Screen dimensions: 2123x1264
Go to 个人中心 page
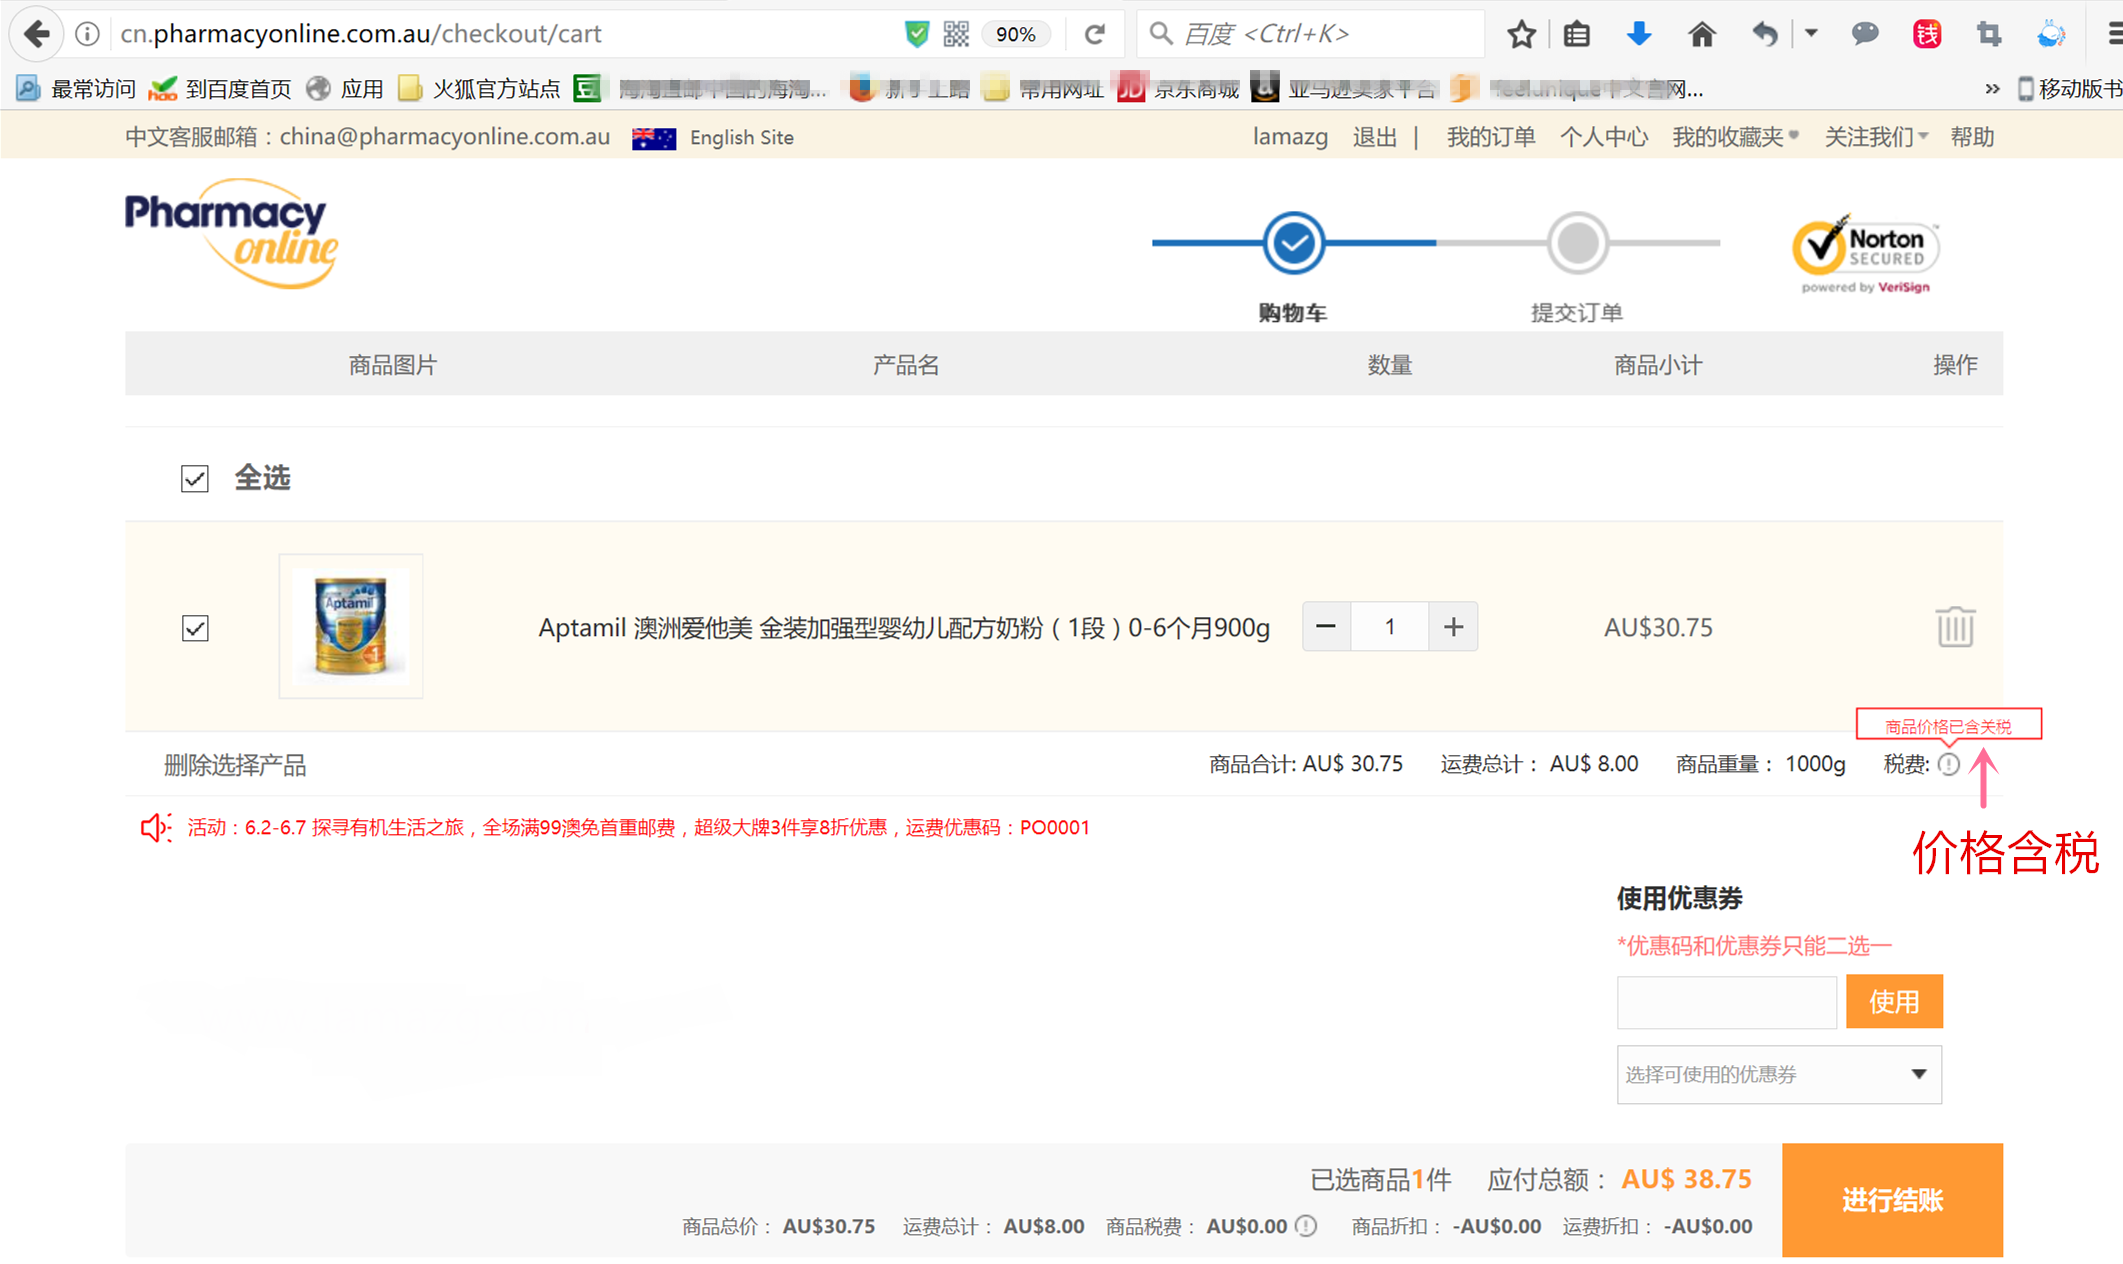coord(1603,137)
